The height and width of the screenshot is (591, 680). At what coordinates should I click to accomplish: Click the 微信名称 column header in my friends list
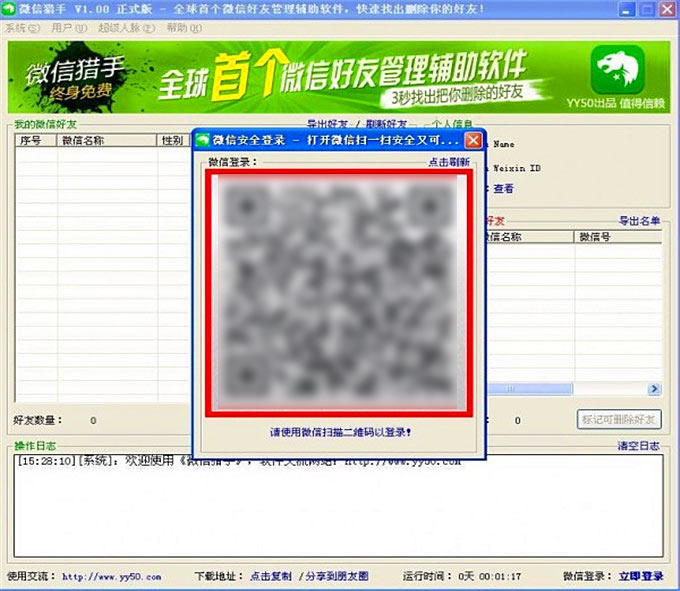pos(107,140)
